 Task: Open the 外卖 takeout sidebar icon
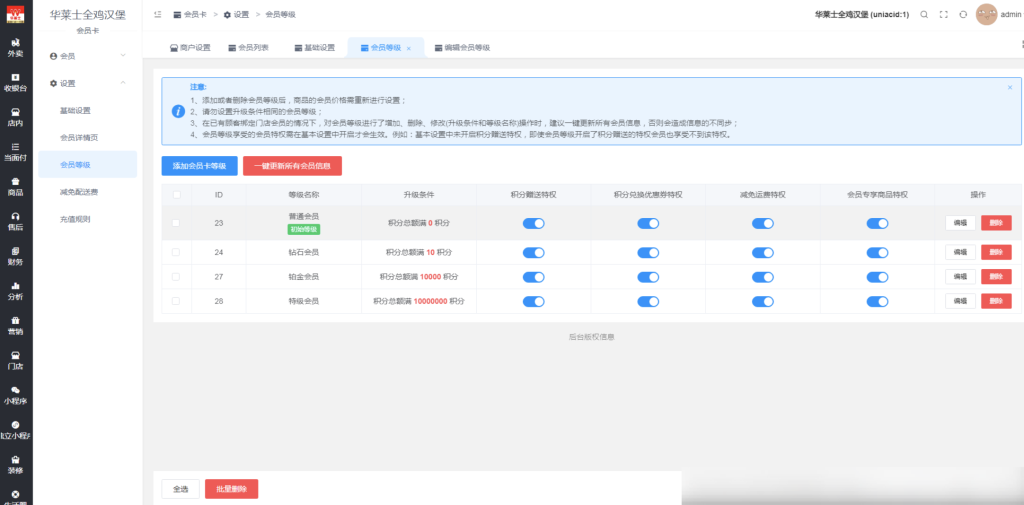[16, 48]
